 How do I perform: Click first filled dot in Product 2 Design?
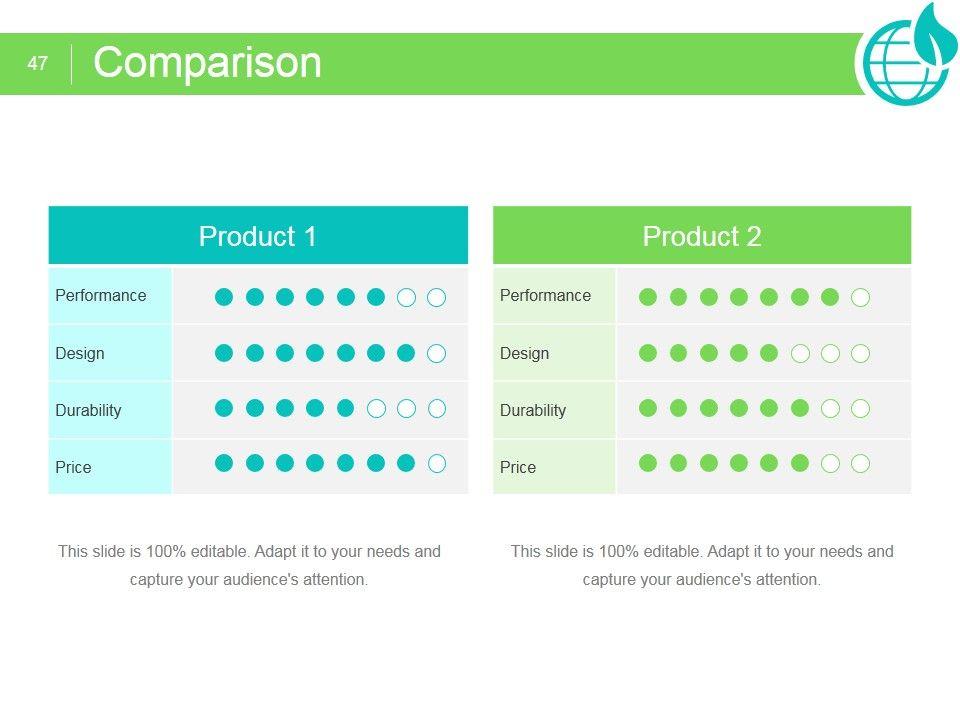click(x=648, y=353)
